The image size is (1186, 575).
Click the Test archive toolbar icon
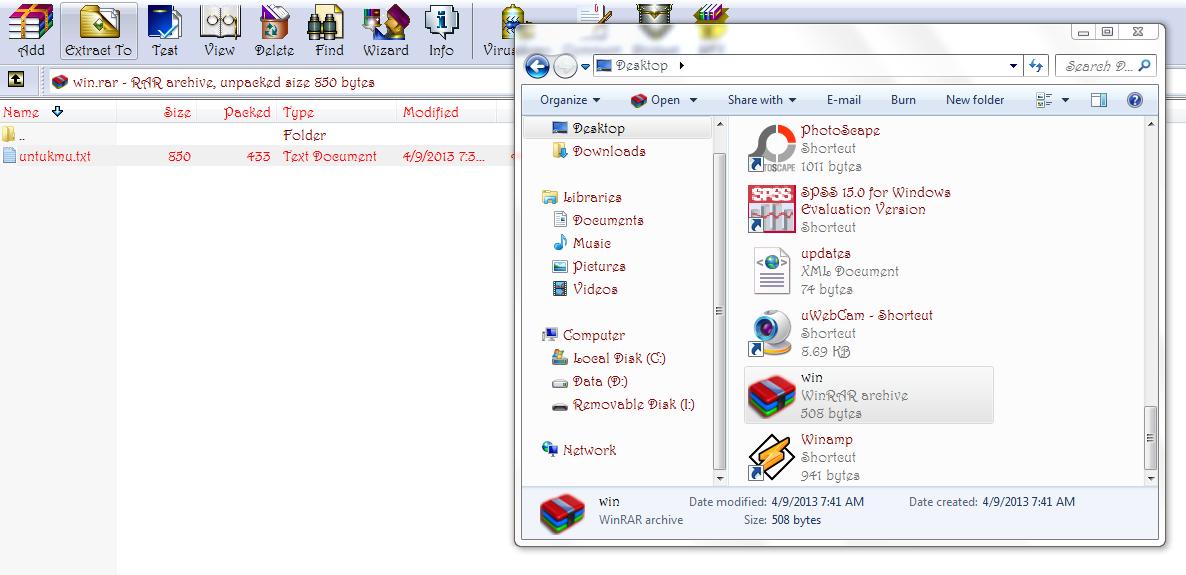tap(164, 31)
